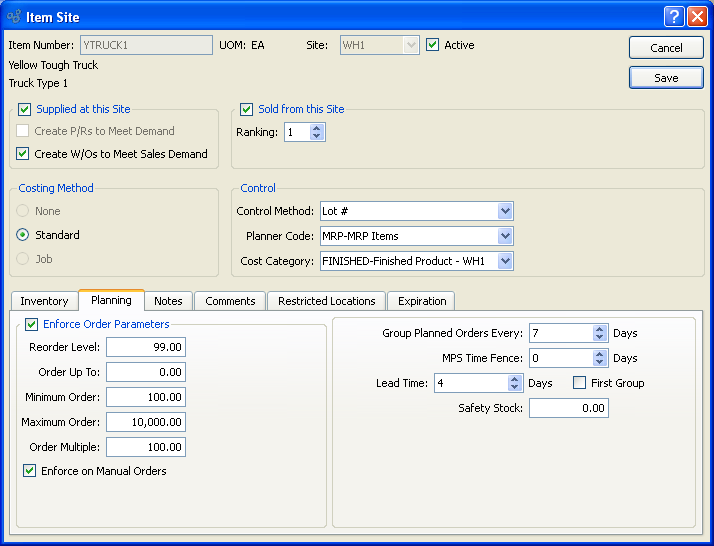Click the Cancel button
Image resolution: width=714 pixels, height=546 pixels.
click(x=666, y=48)
